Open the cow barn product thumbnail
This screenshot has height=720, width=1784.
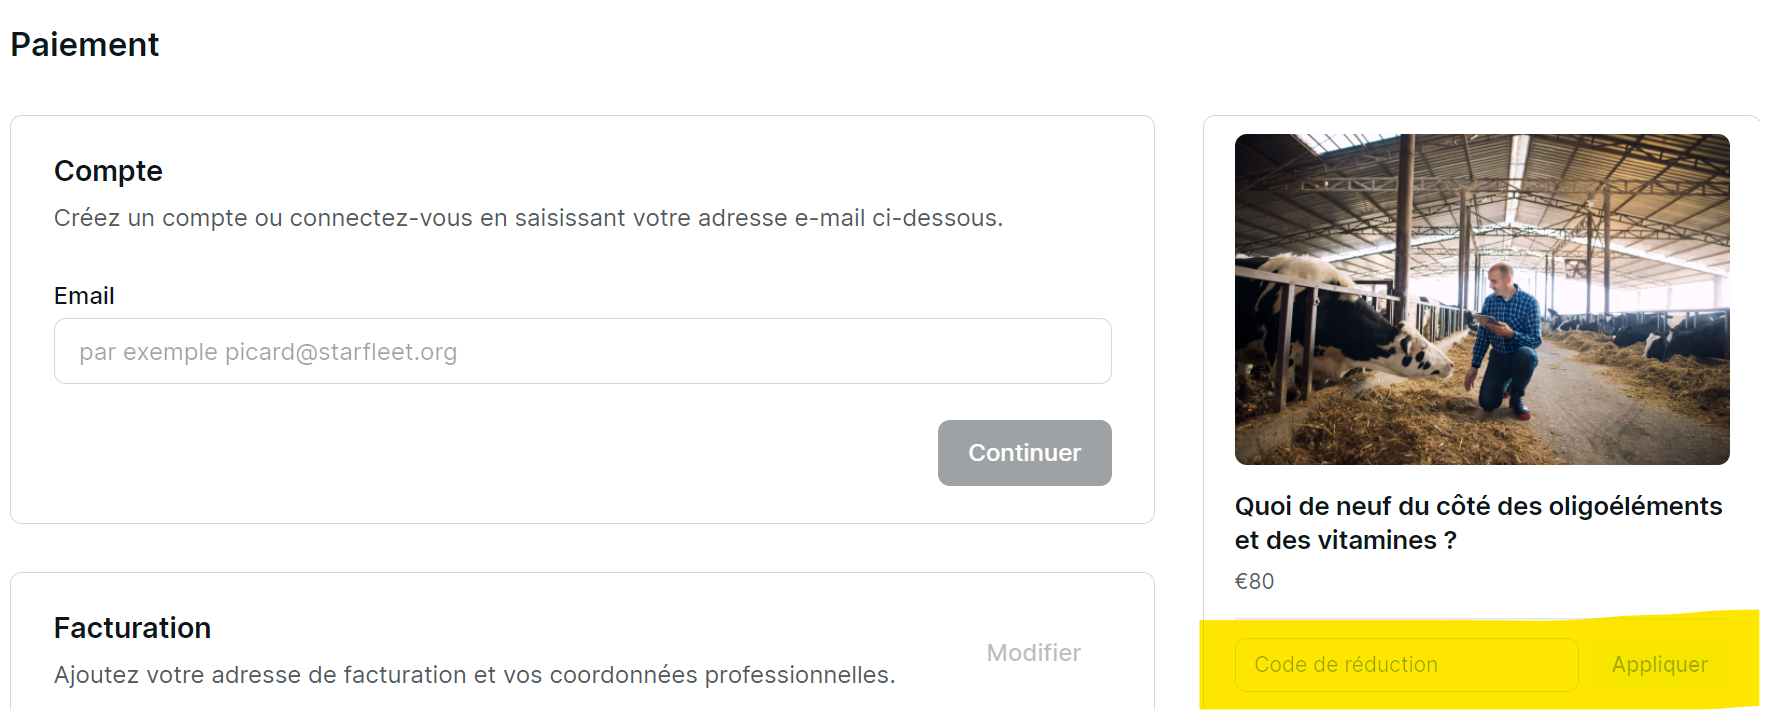(1481, 299)
